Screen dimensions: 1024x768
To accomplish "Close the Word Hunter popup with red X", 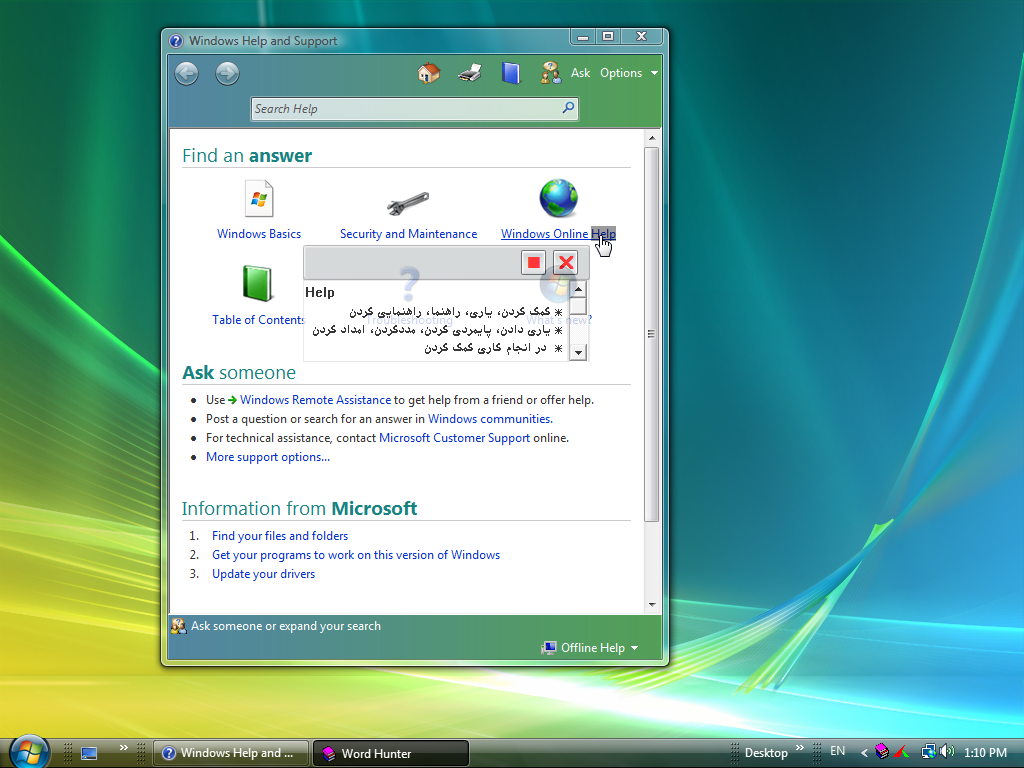I will pyautogui.click(x=566, y=263).
